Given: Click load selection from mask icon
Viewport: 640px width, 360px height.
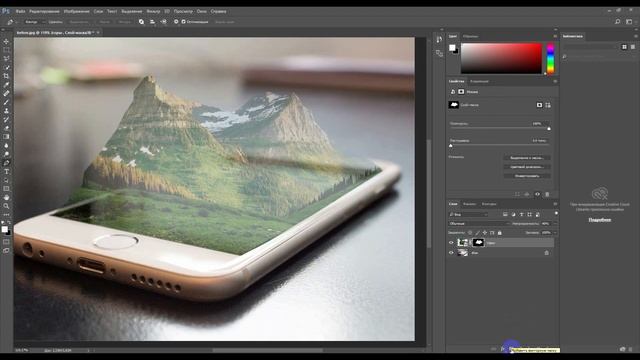Looking at the screenshot, I should (517, 194).
